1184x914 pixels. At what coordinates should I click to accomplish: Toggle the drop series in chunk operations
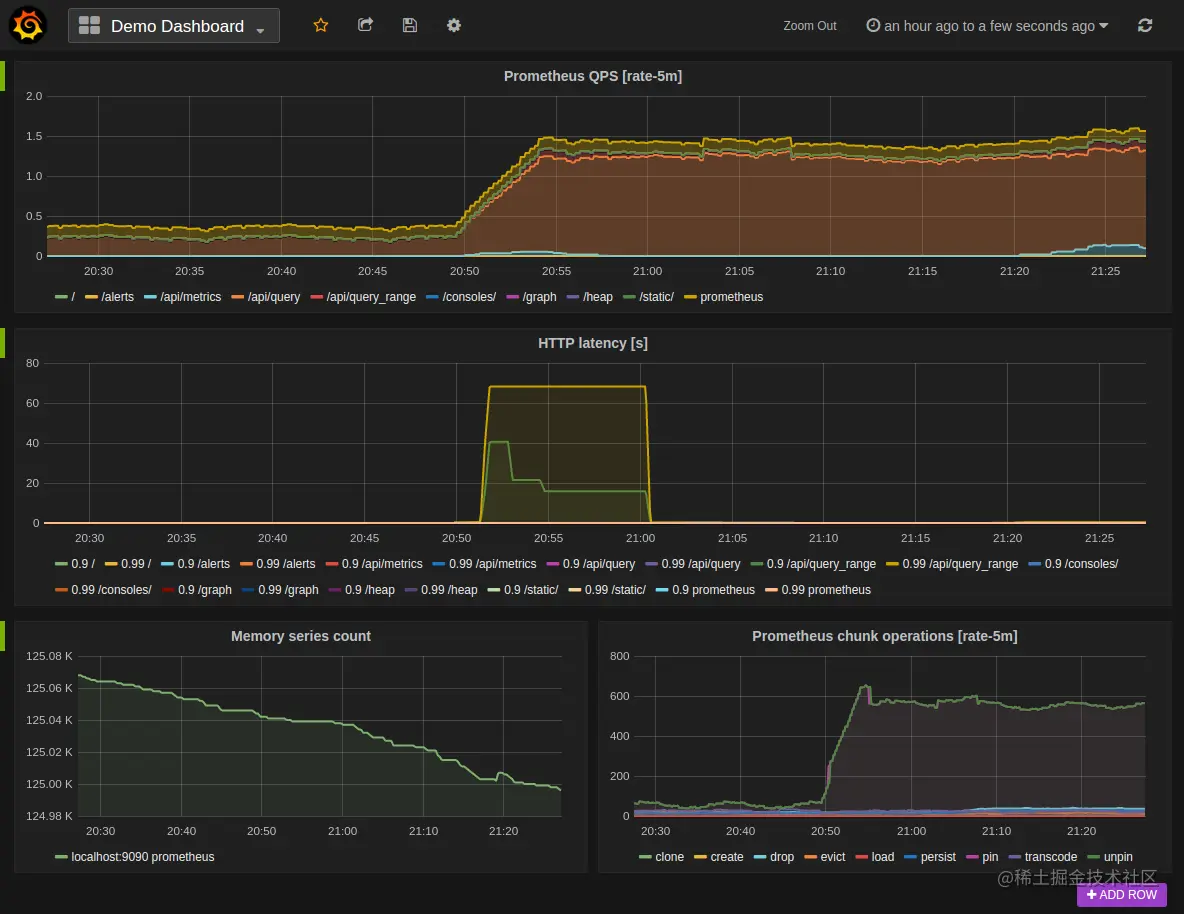coord(782,857)
